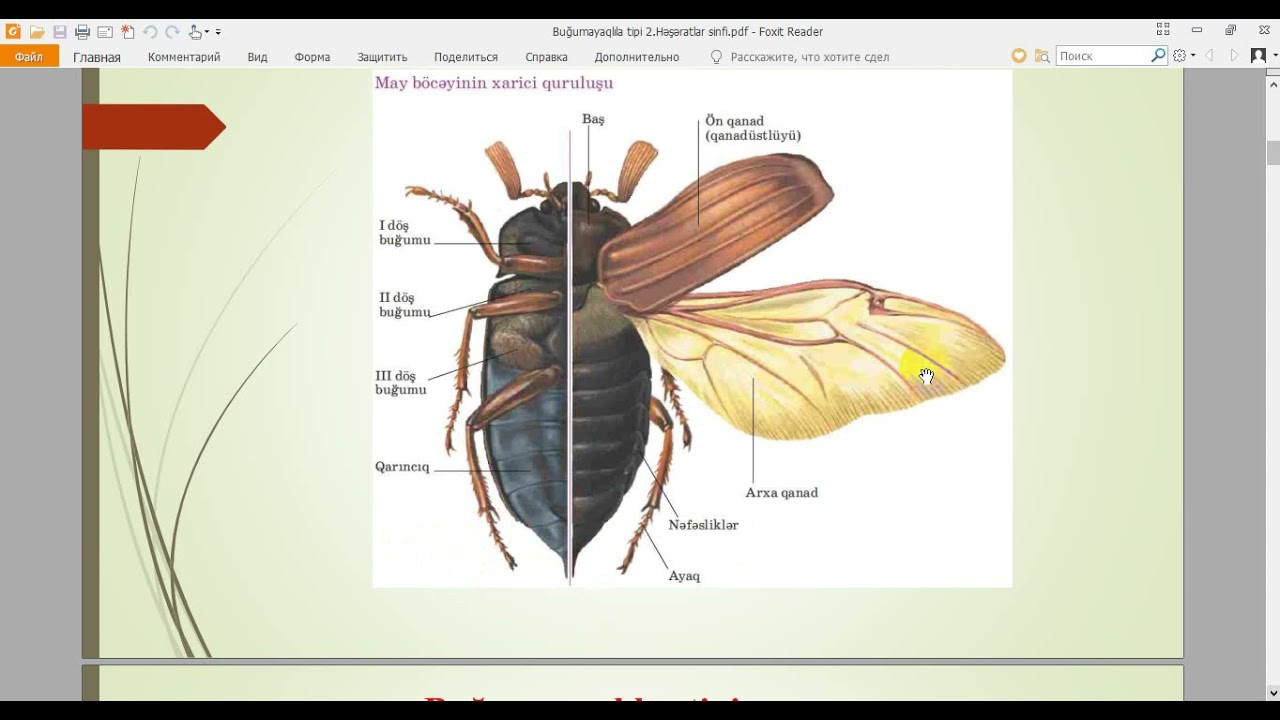Click the 'May böcəyinin xarici quruluşu' heading
This screenshot has height=720, width=1280.
[494, 83]
